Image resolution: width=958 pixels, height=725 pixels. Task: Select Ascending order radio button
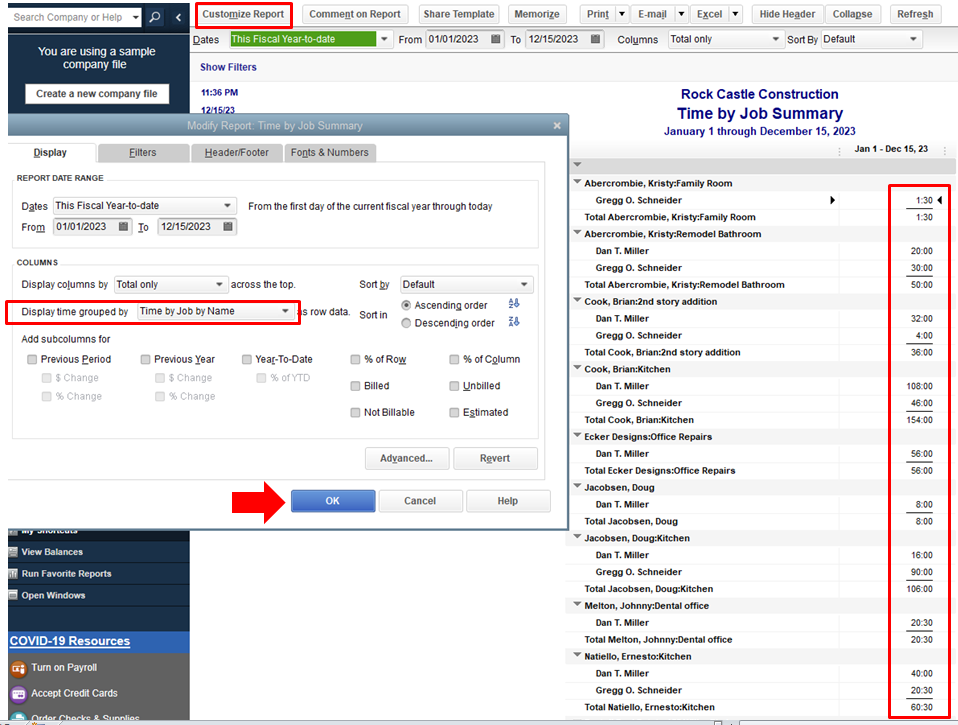(x=406, y=305)
